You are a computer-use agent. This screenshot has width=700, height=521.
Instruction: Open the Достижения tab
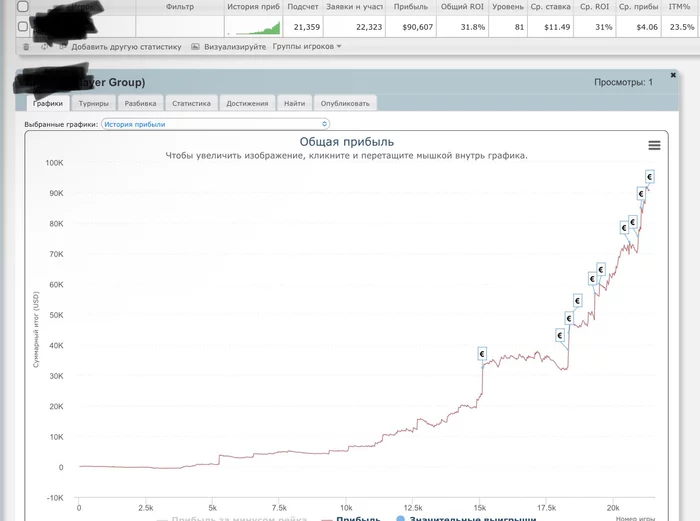click(247, 103)
